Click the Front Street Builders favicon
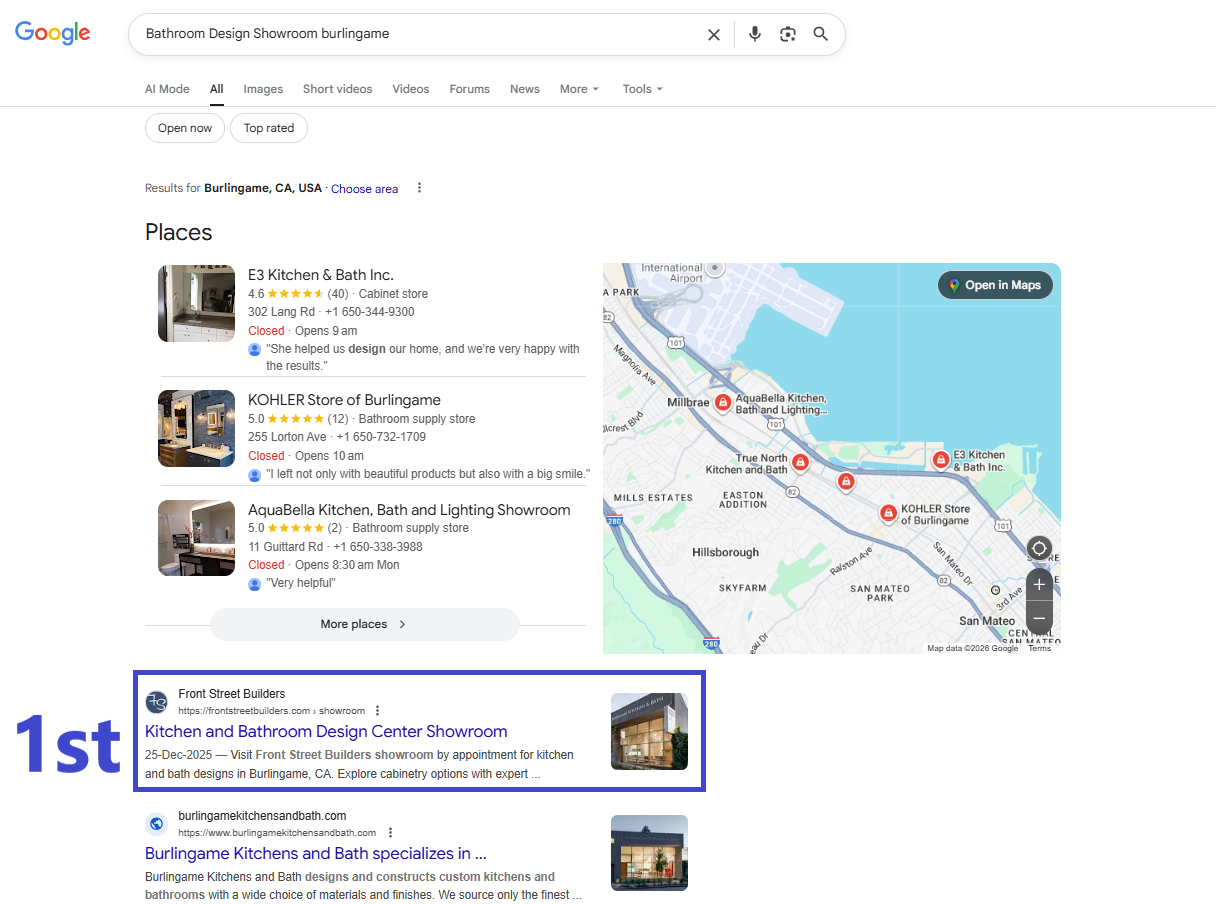 pyautogui.click(x=156, y=702)
